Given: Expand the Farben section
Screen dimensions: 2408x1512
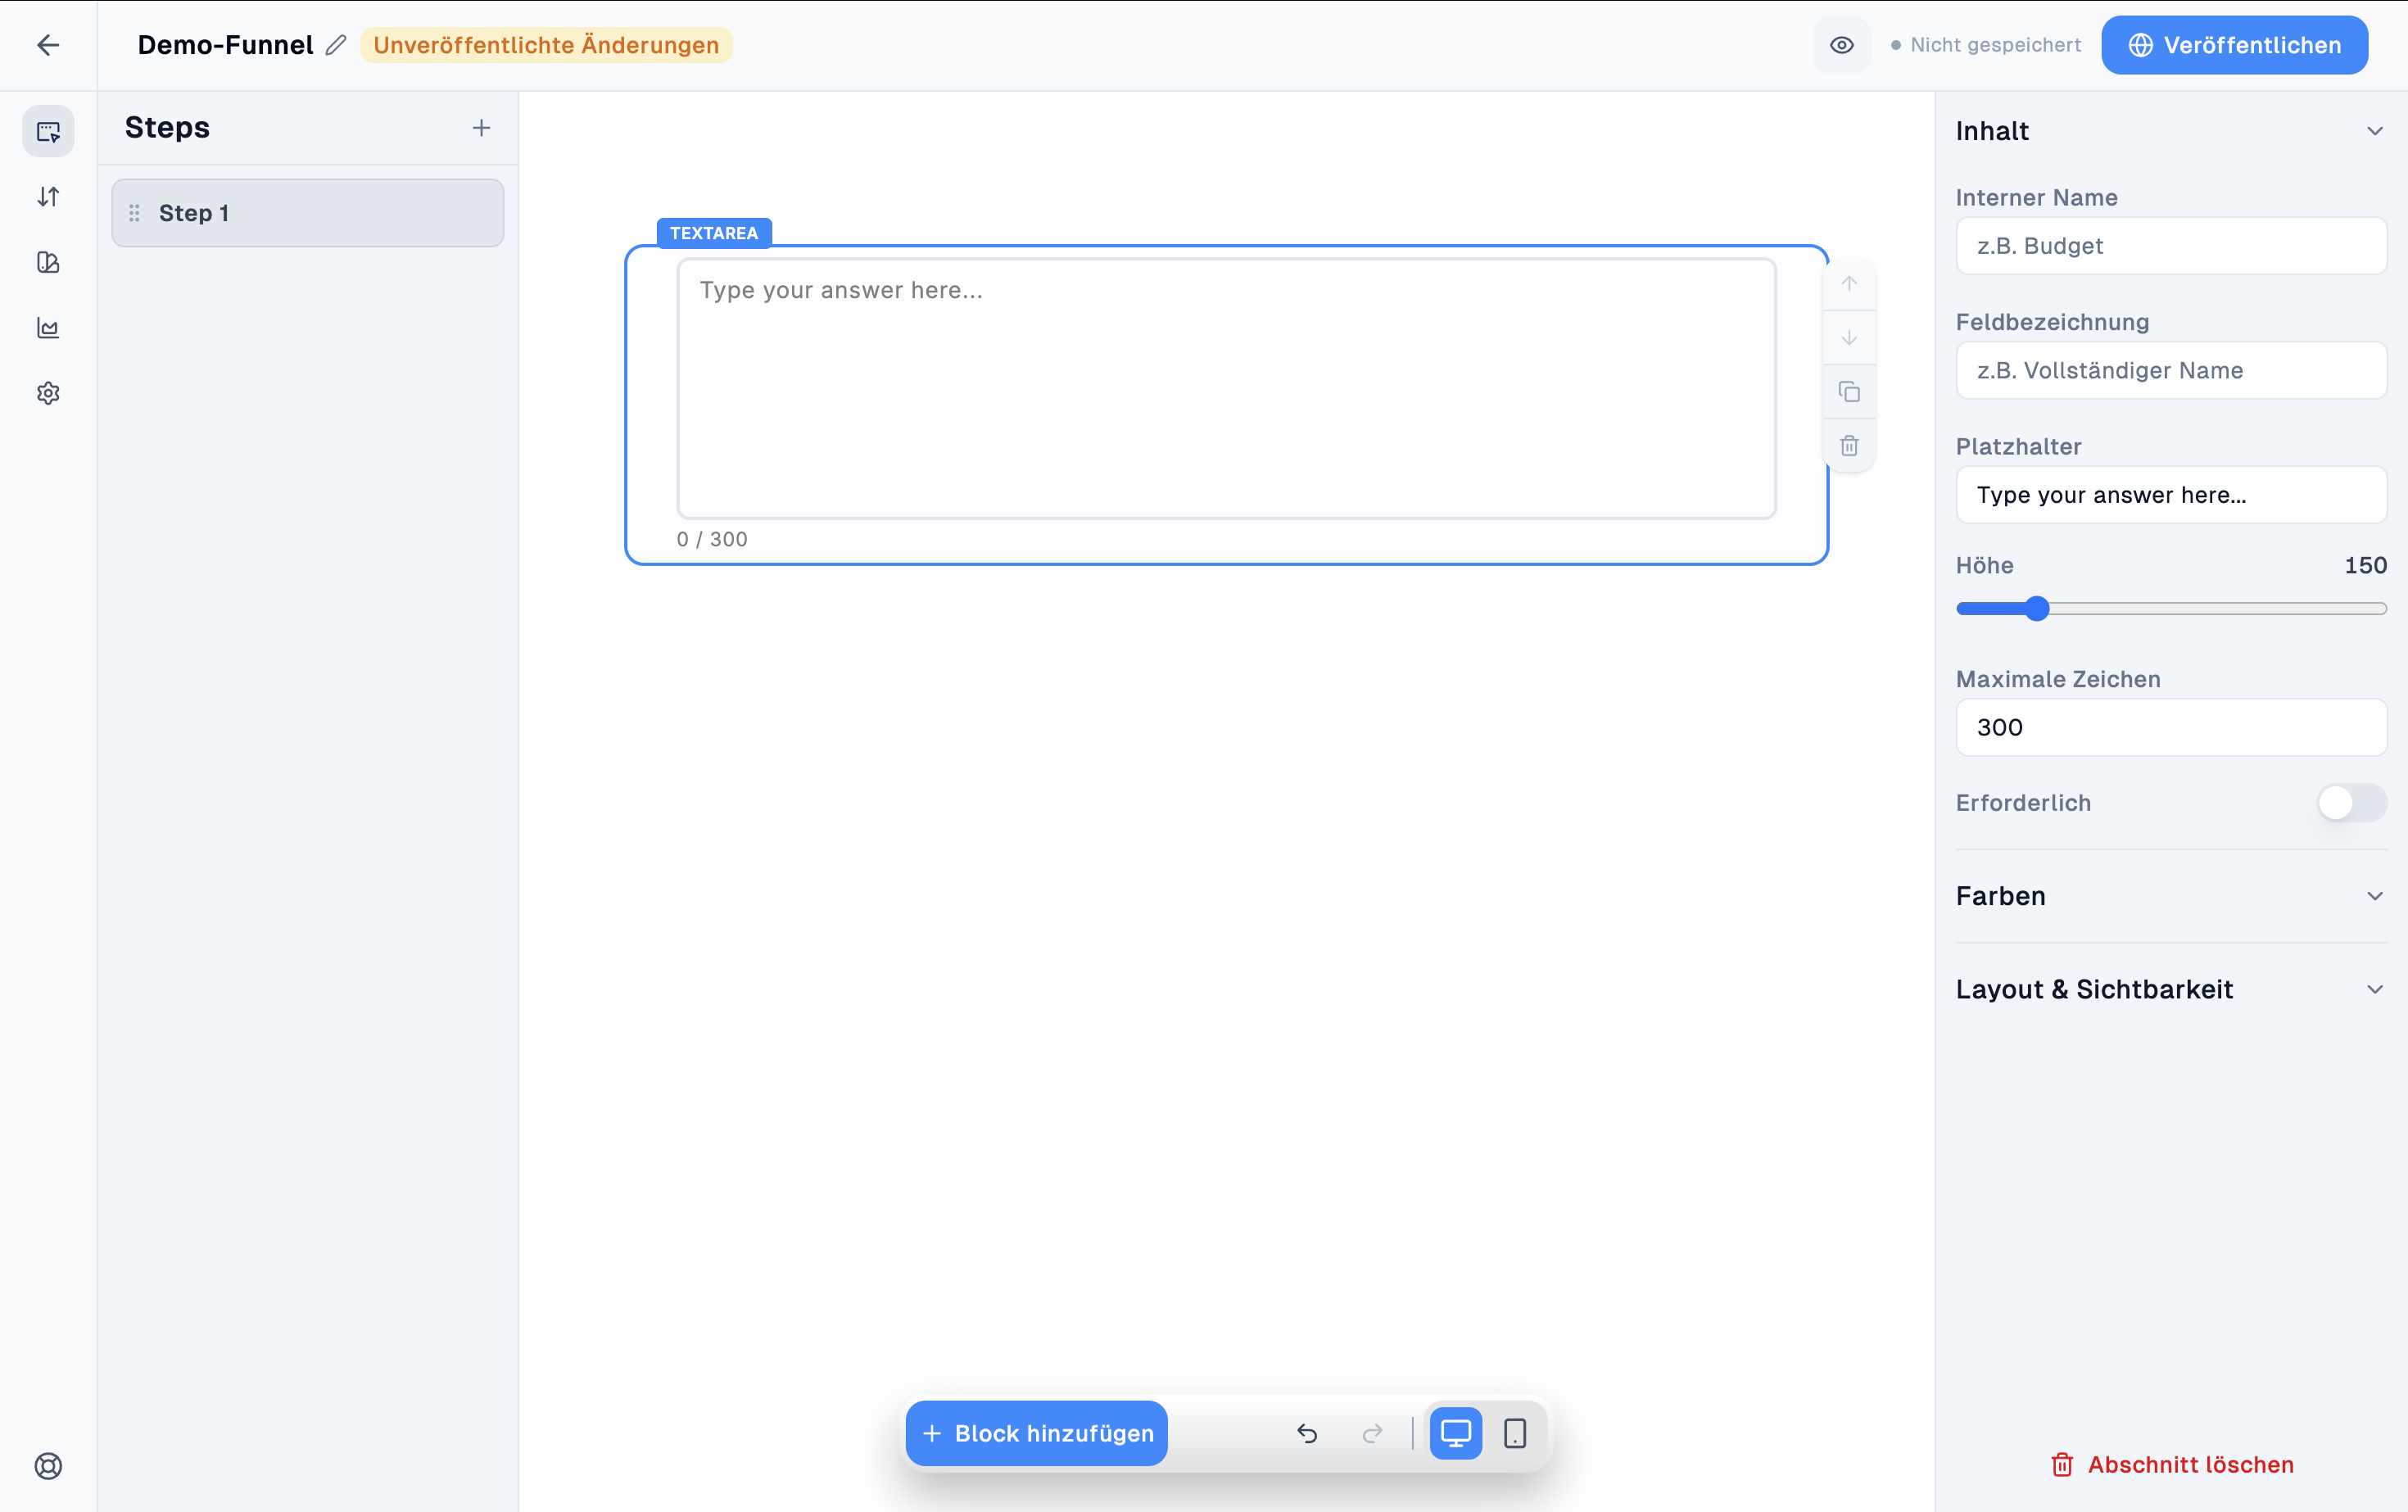Looking at the screenshot, I should coord(2171,896).
